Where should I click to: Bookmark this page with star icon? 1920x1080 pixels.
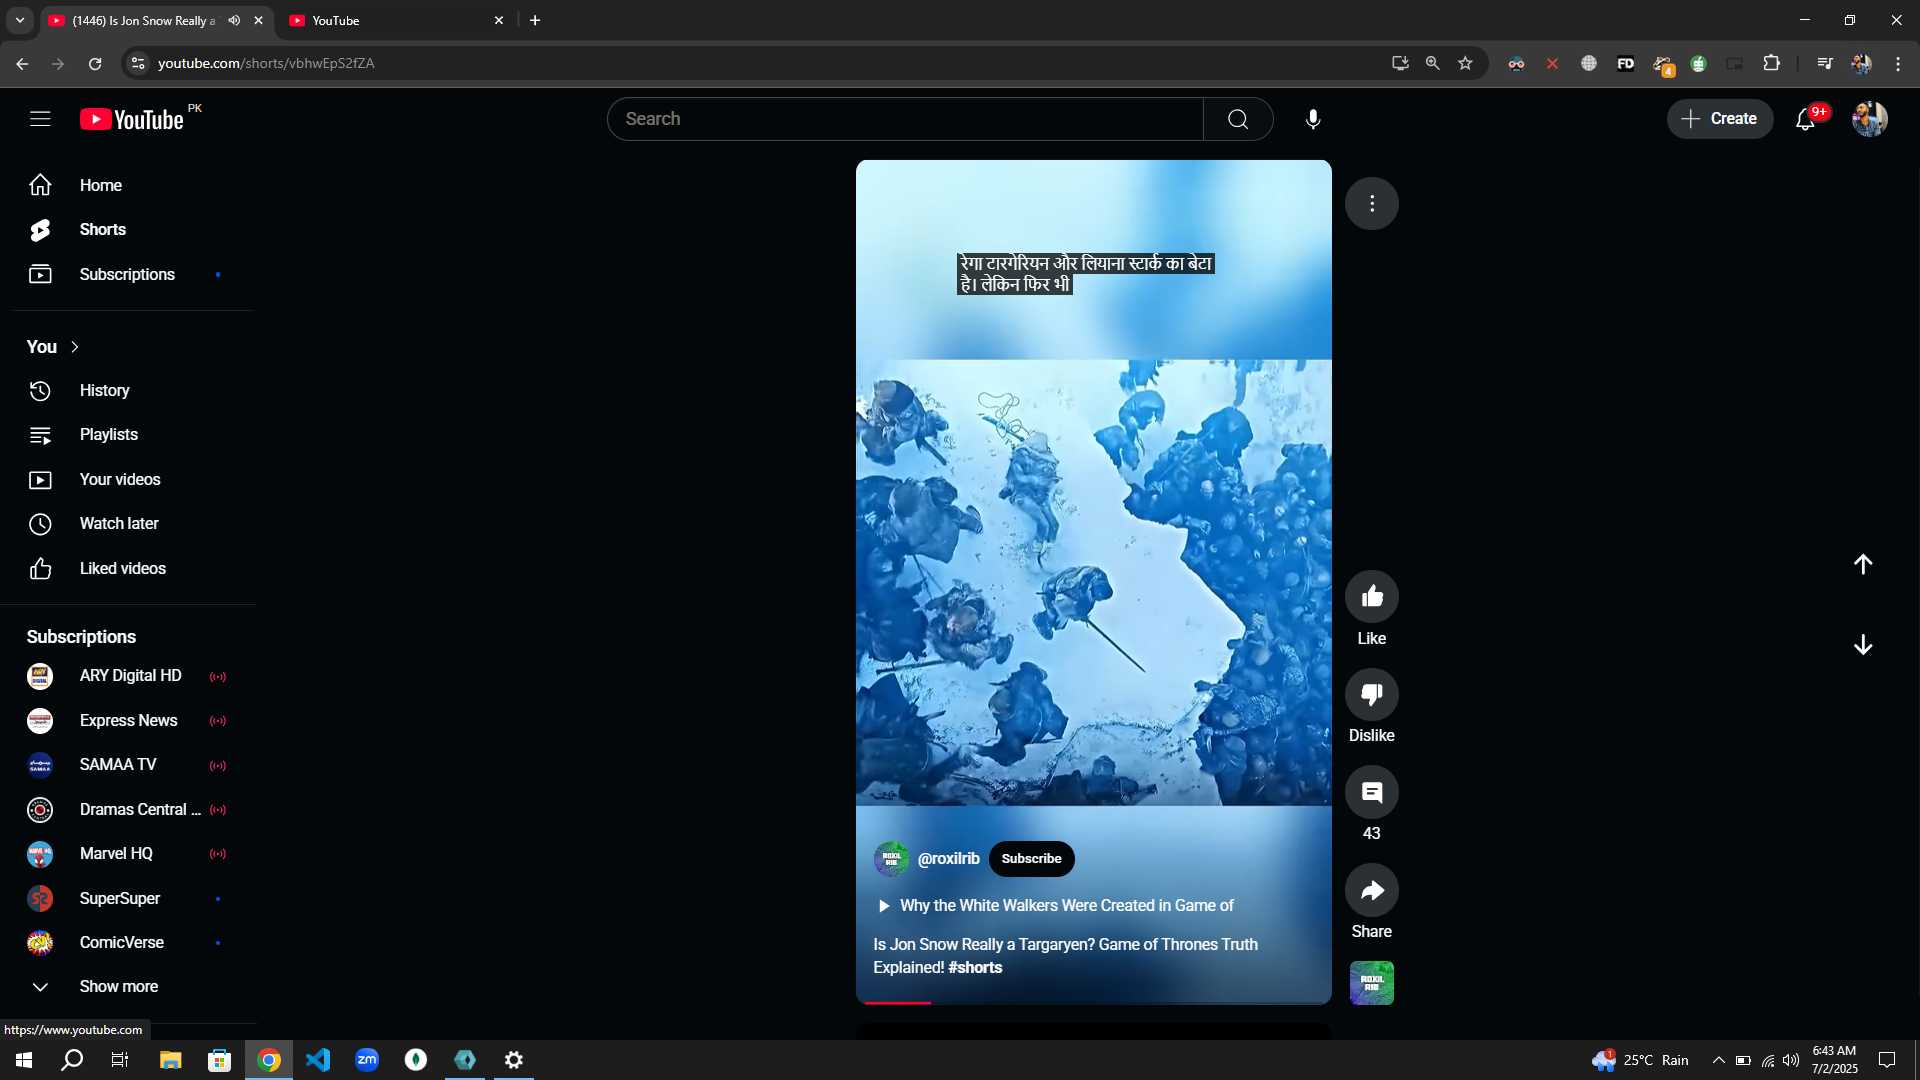pyautogui.click(x=1465, y=63)
